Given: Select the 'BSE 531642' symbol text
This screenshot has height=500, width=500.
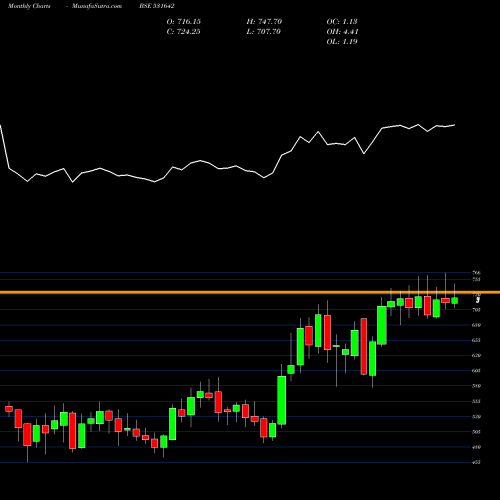Looking at the screenshot, I should tap(157, 6).
